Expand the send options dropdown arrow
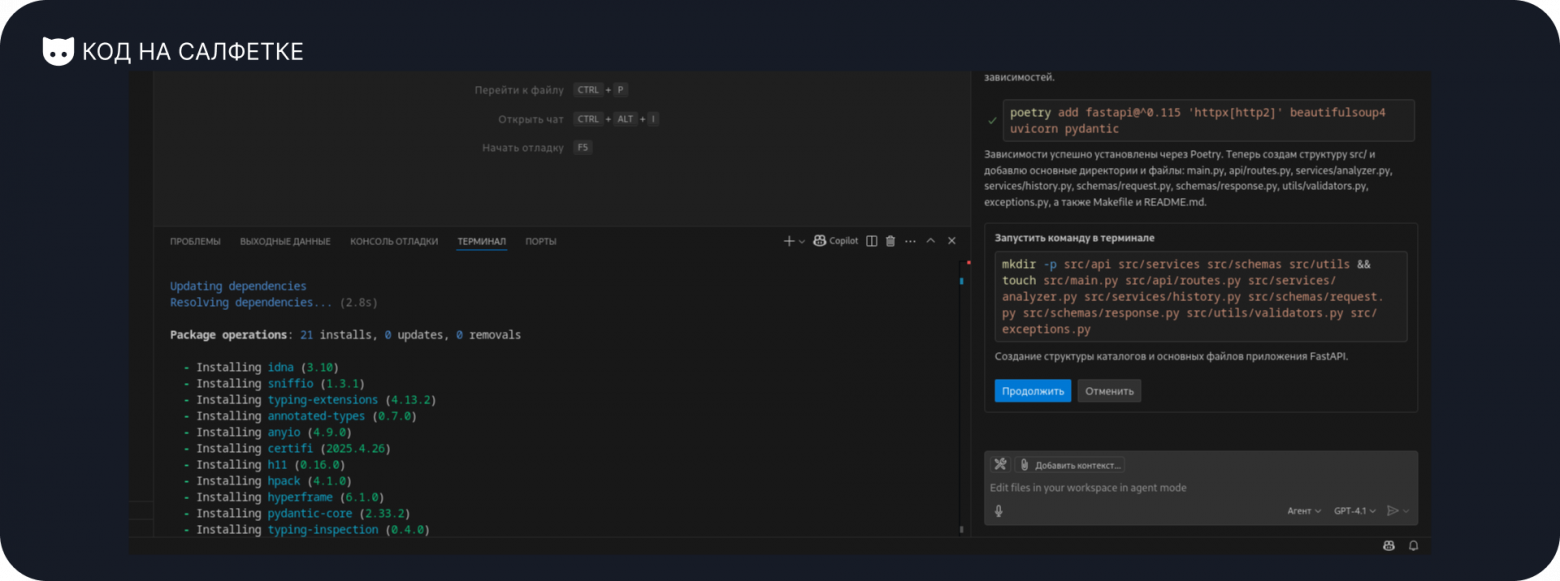The height and width of the screenshot is (581, 1560). pos(1407,512)
